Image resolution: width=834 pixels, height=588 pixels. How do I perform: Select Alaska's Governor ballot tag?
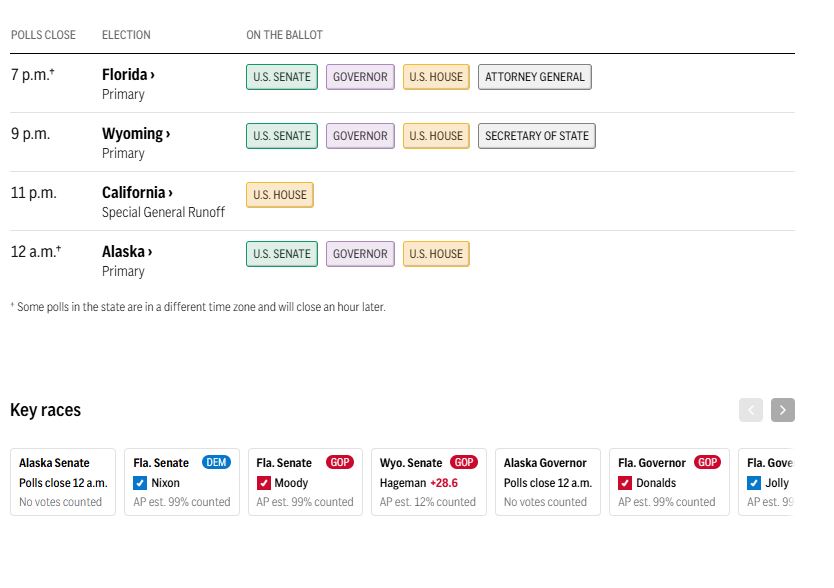coord(360,254)
